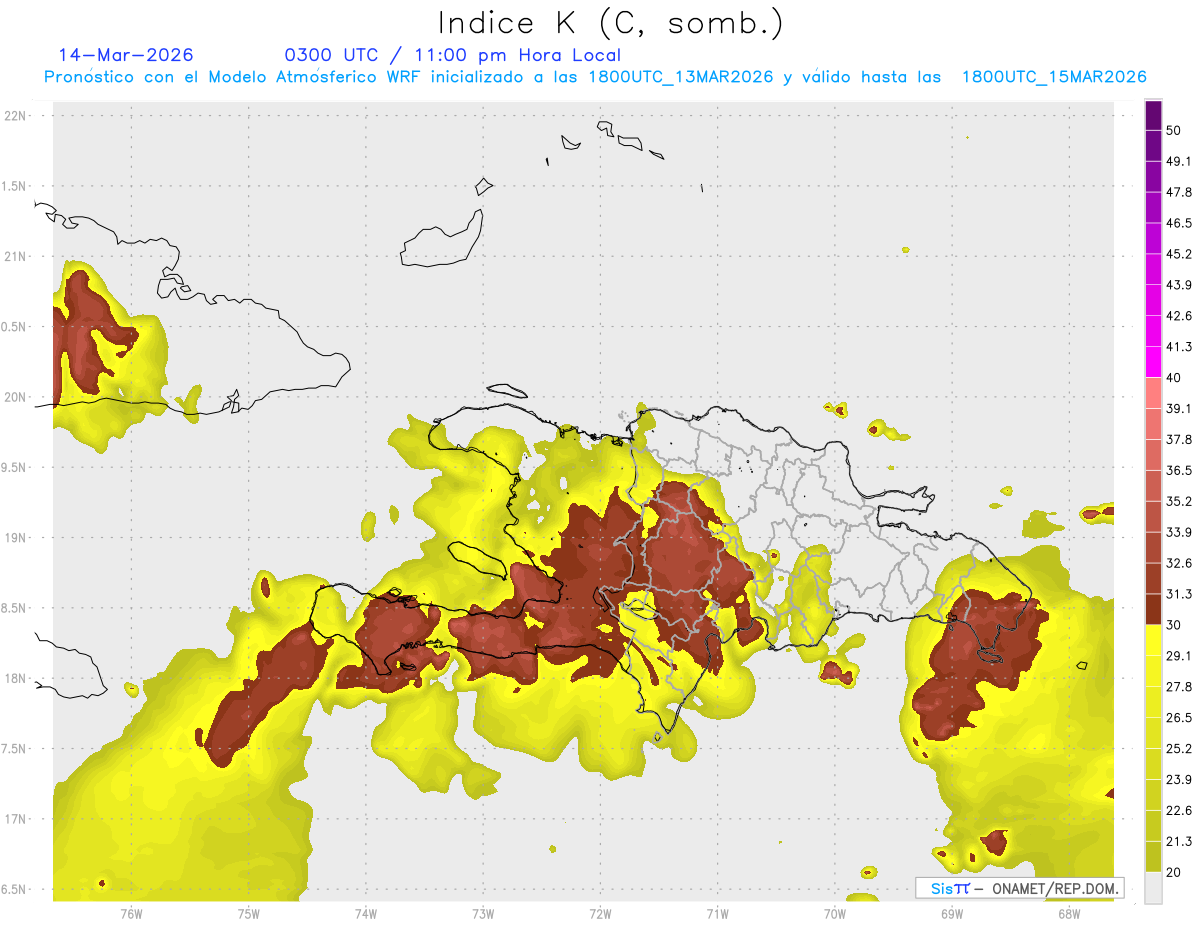1200x927 pixels.
Task: Click the 'ONAMET/REP.DOM.' credit label
Action: 1054,888
